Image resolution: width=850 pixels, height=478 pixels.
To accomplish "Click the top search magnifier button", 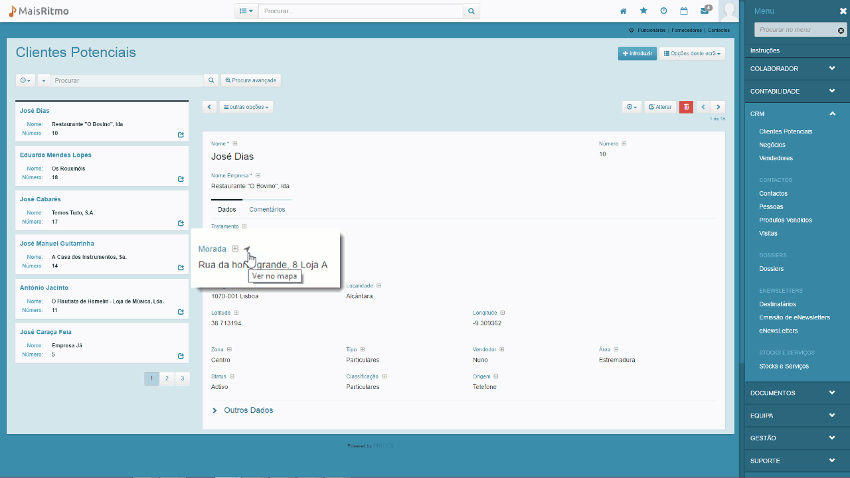I will tap(472, 11).
